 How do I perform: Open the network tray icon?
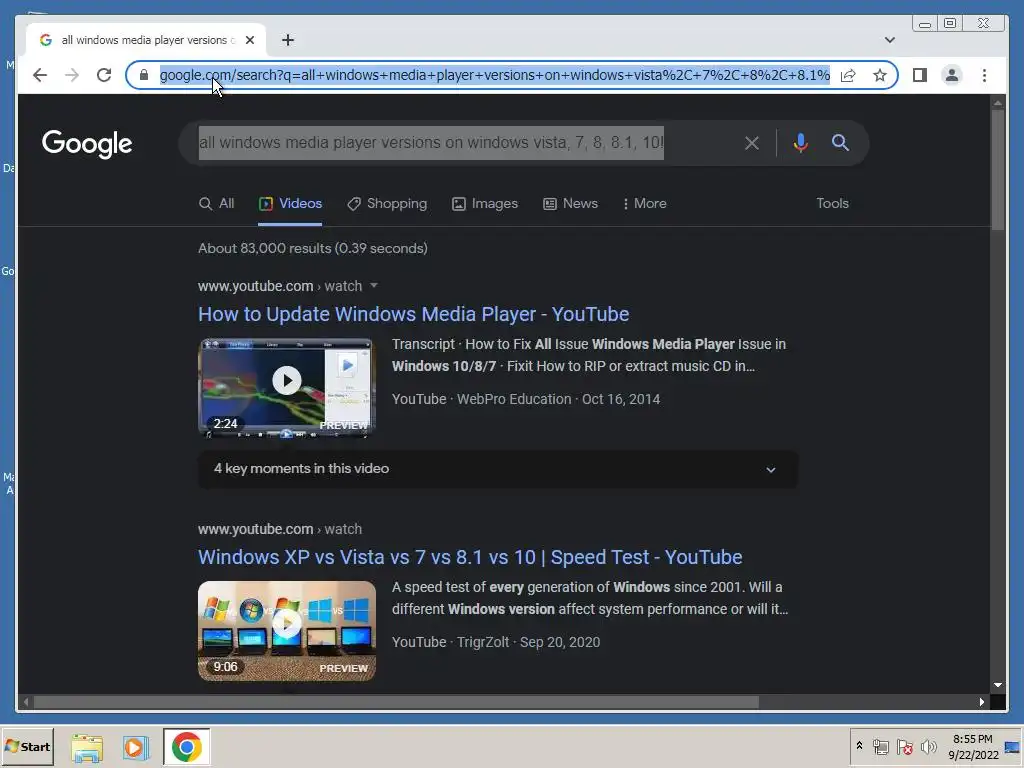(880, 747)
